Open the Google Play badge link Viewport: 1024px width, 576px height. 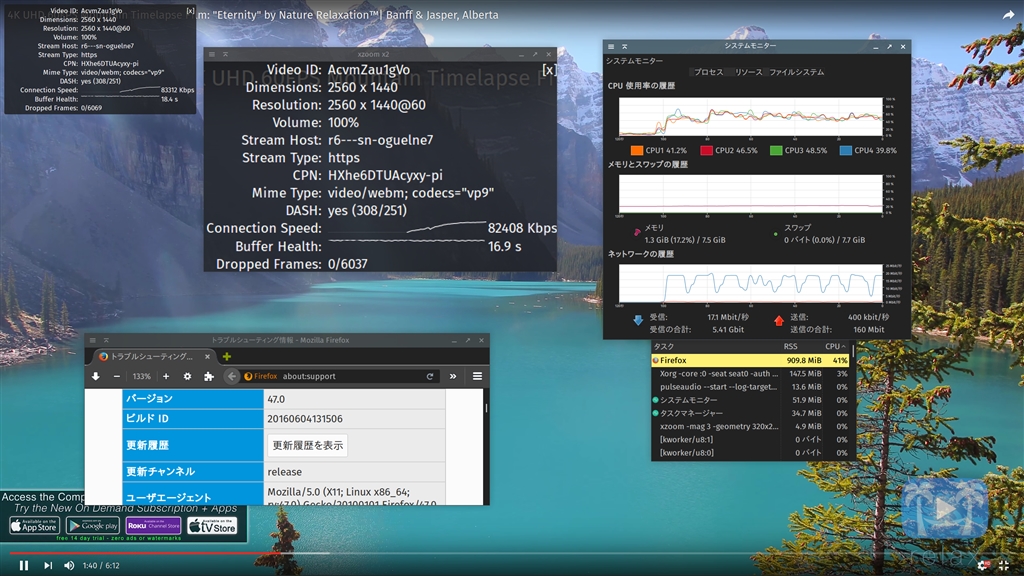(x=93, y=526)
